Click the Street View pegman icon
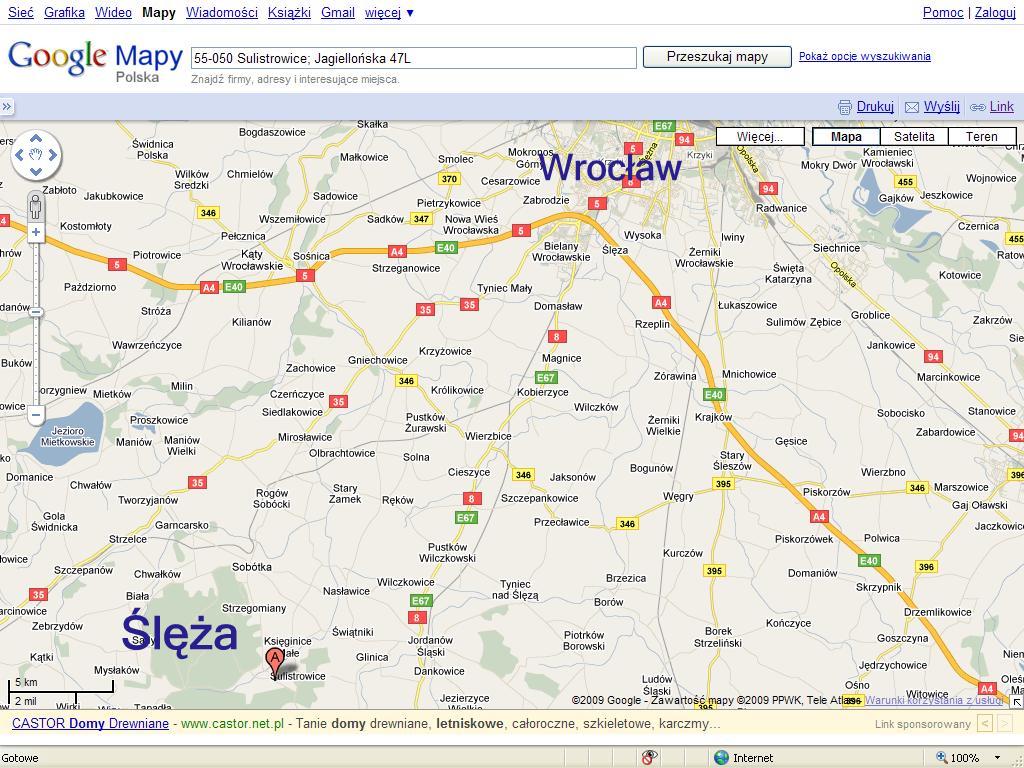This screenshot has height=768, width=1024. (x=36, y=207)
